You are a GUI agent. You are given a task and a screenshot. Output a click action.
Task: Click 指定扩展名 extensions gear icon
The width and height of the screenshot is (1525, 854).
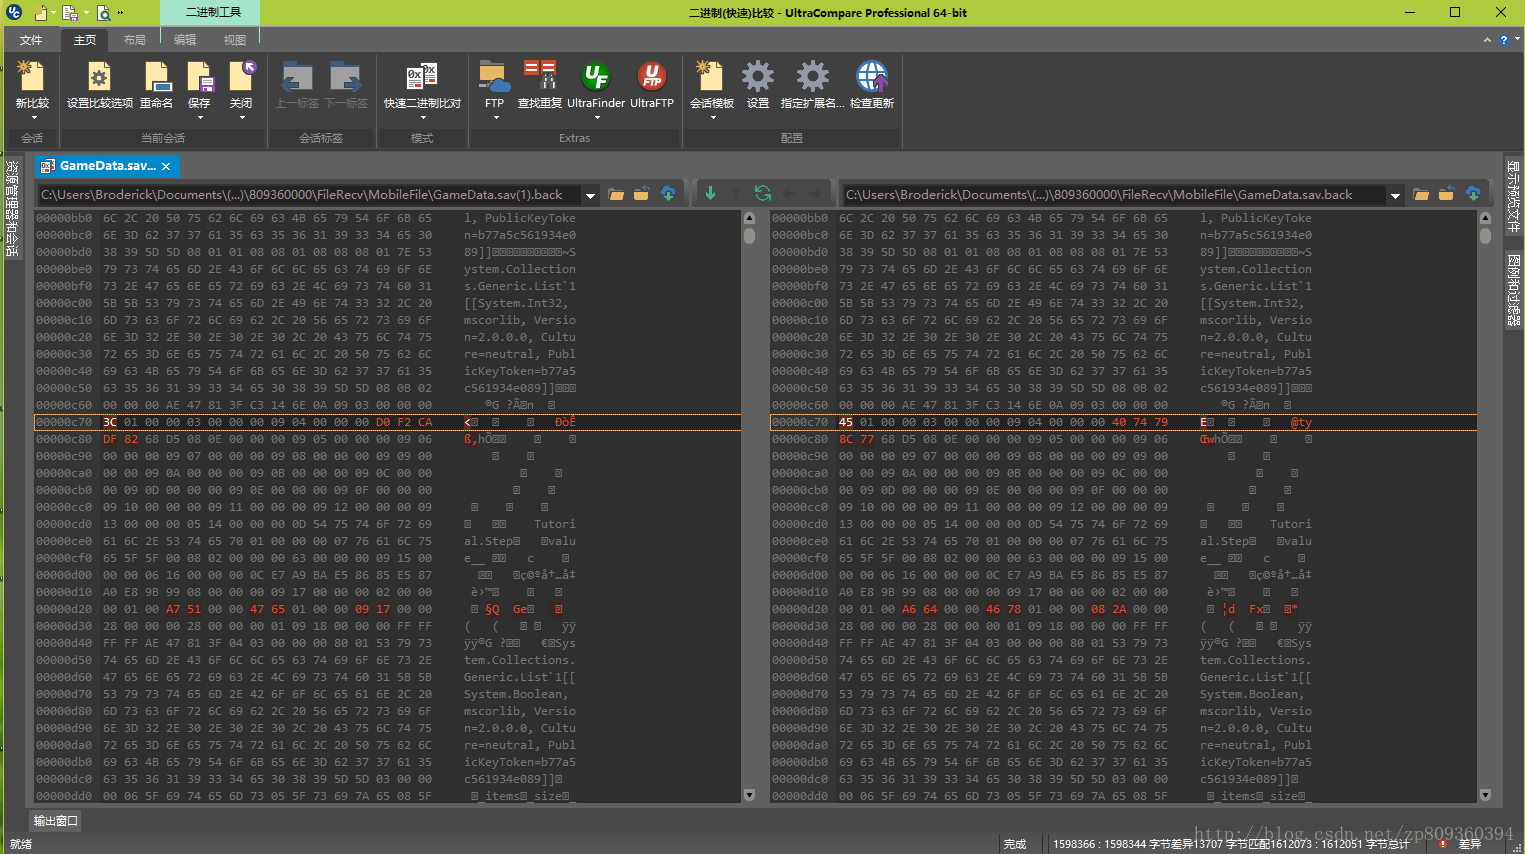point(812,77)
